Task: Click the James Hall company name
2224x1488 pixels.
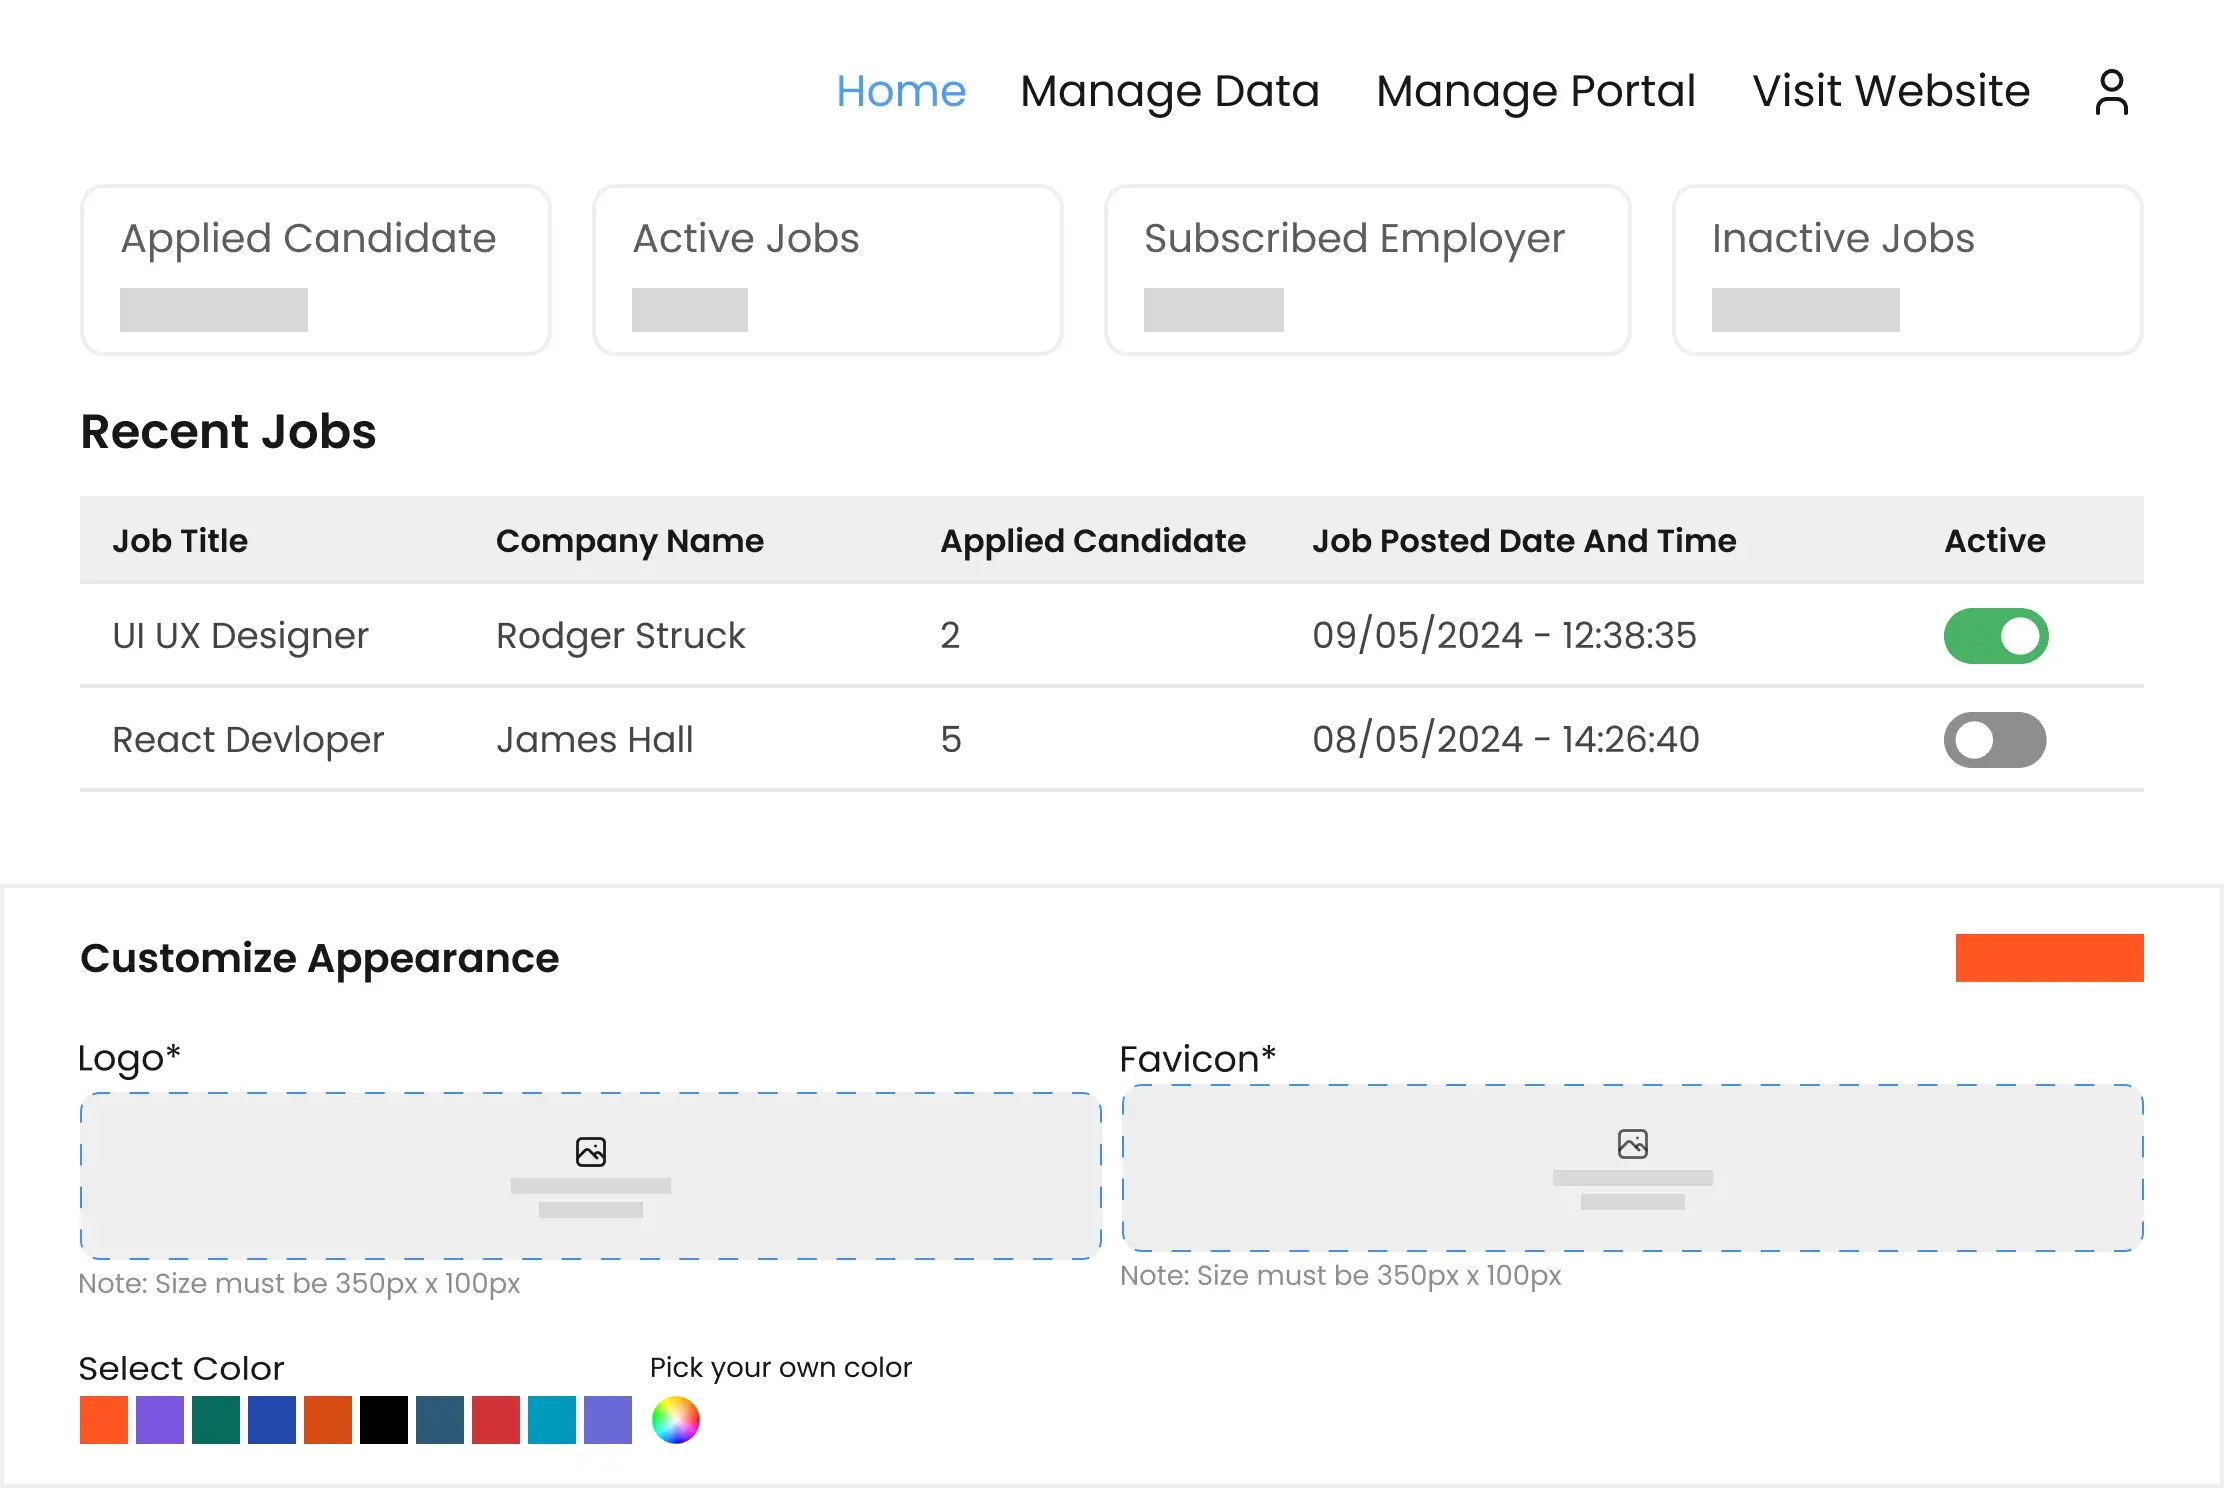Action: pyautogui.click(x=595, y=740)
